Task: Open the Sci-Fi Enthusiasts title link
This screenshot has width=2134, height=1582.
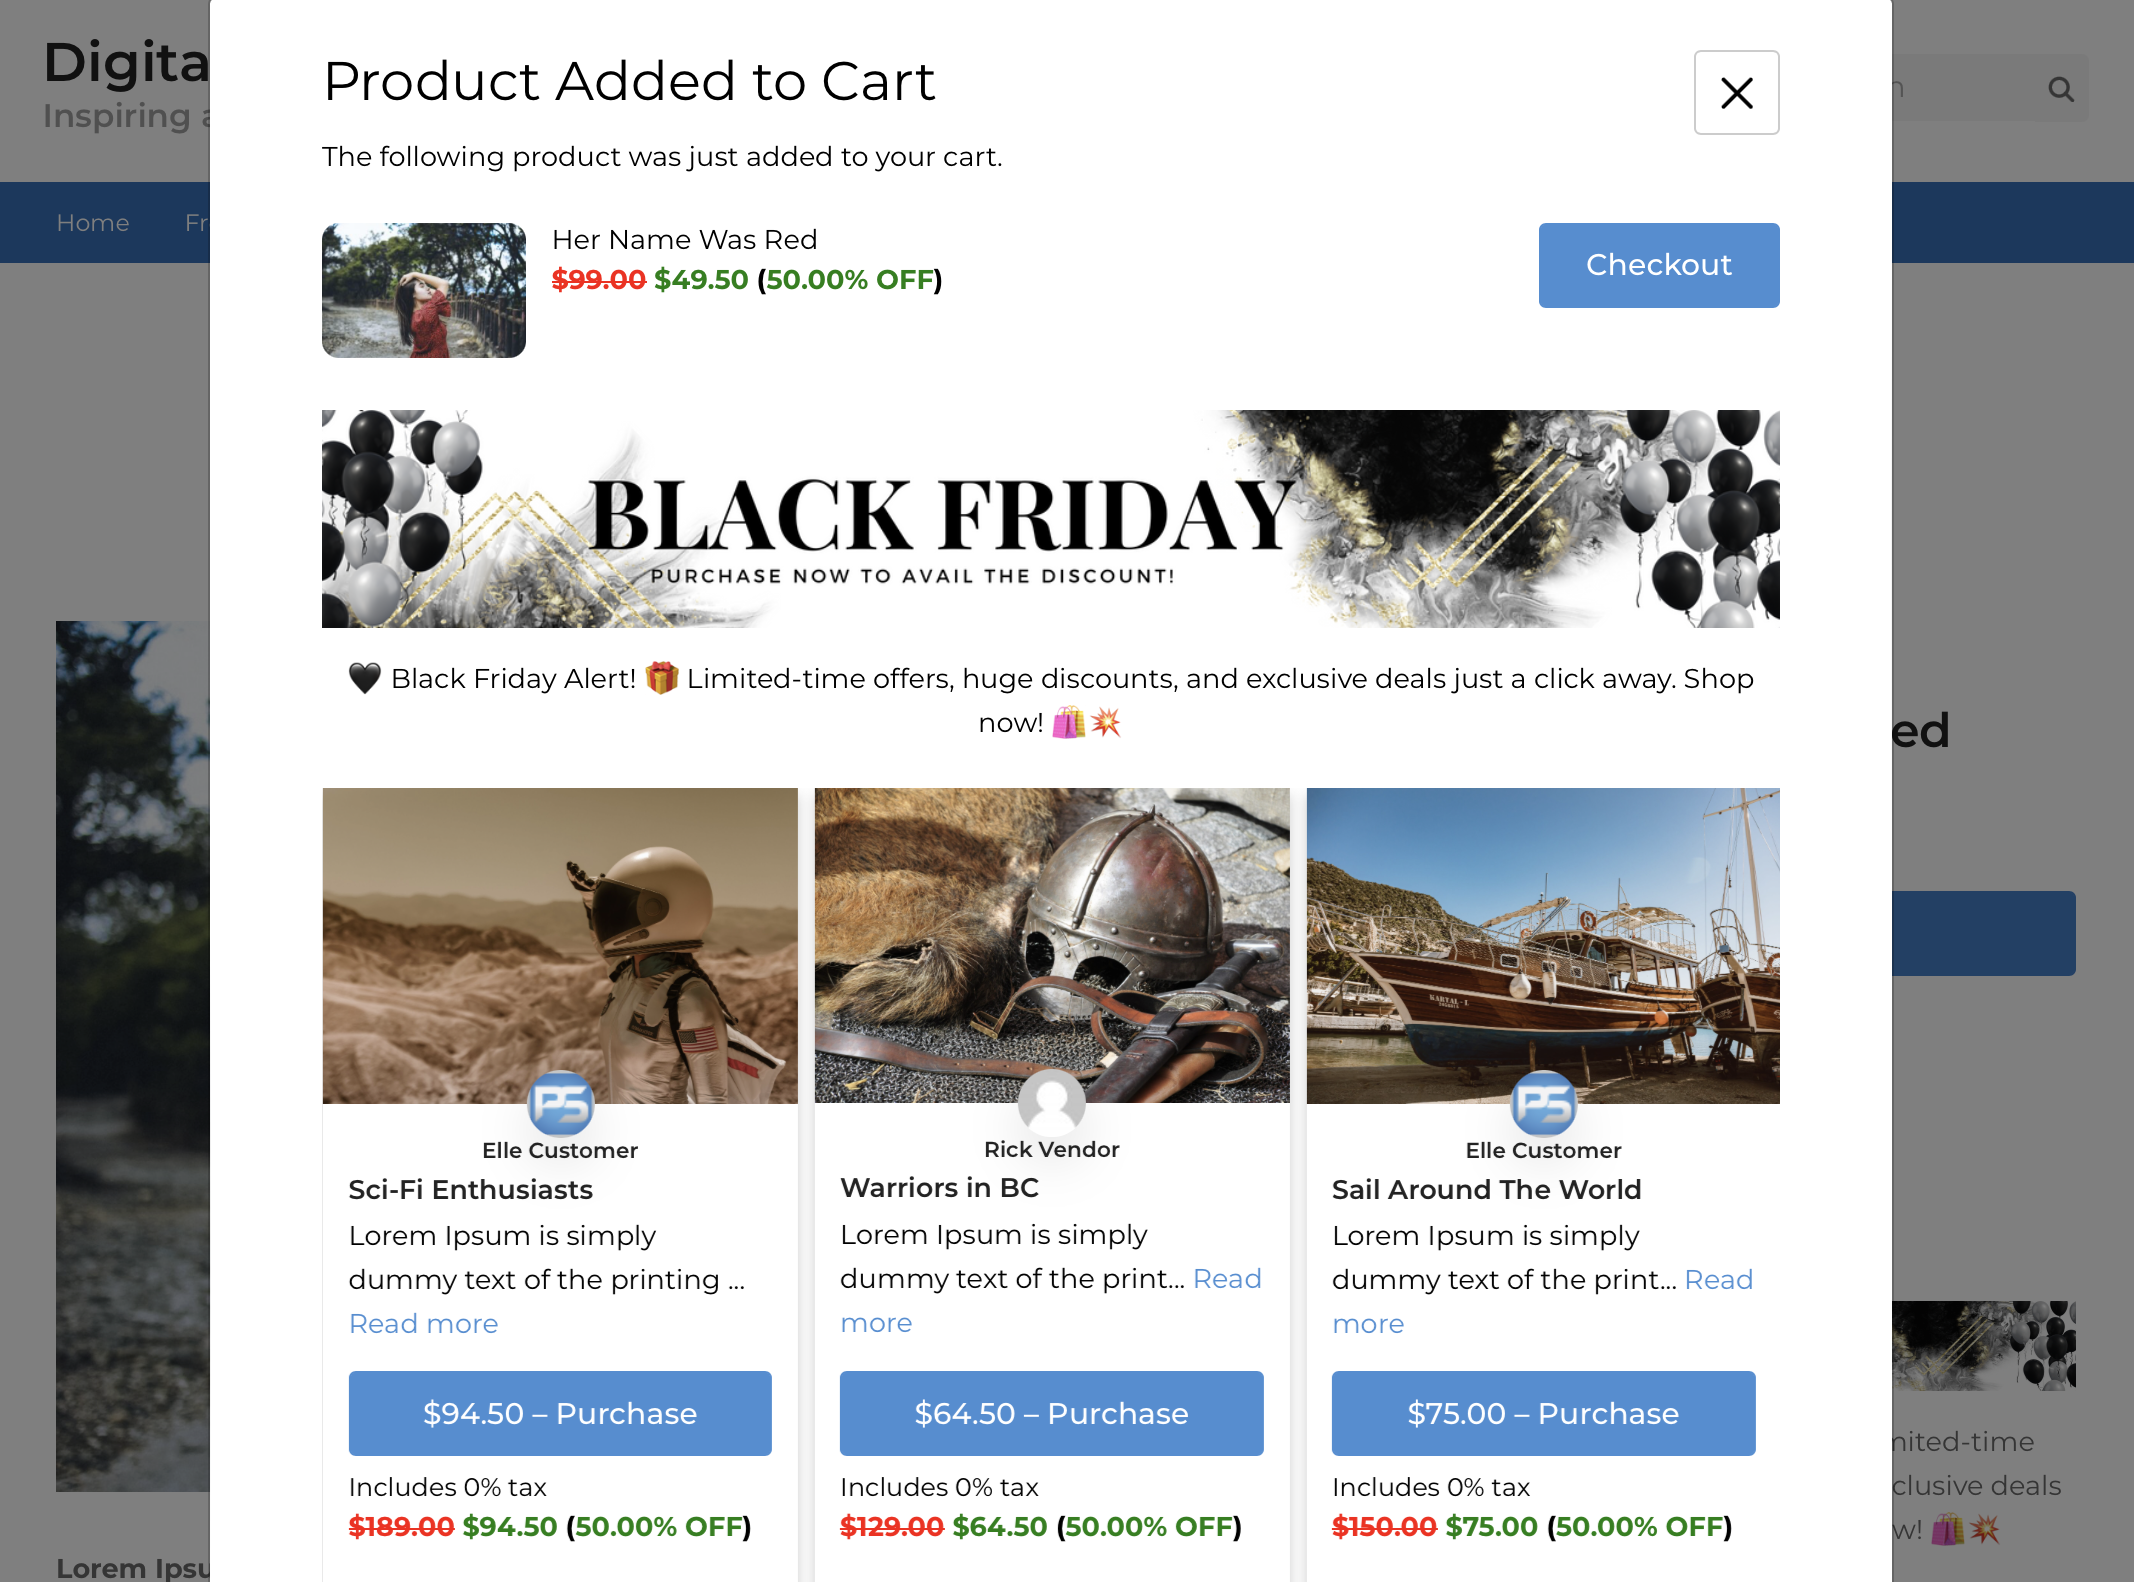Action: (x=470, y=1189)
